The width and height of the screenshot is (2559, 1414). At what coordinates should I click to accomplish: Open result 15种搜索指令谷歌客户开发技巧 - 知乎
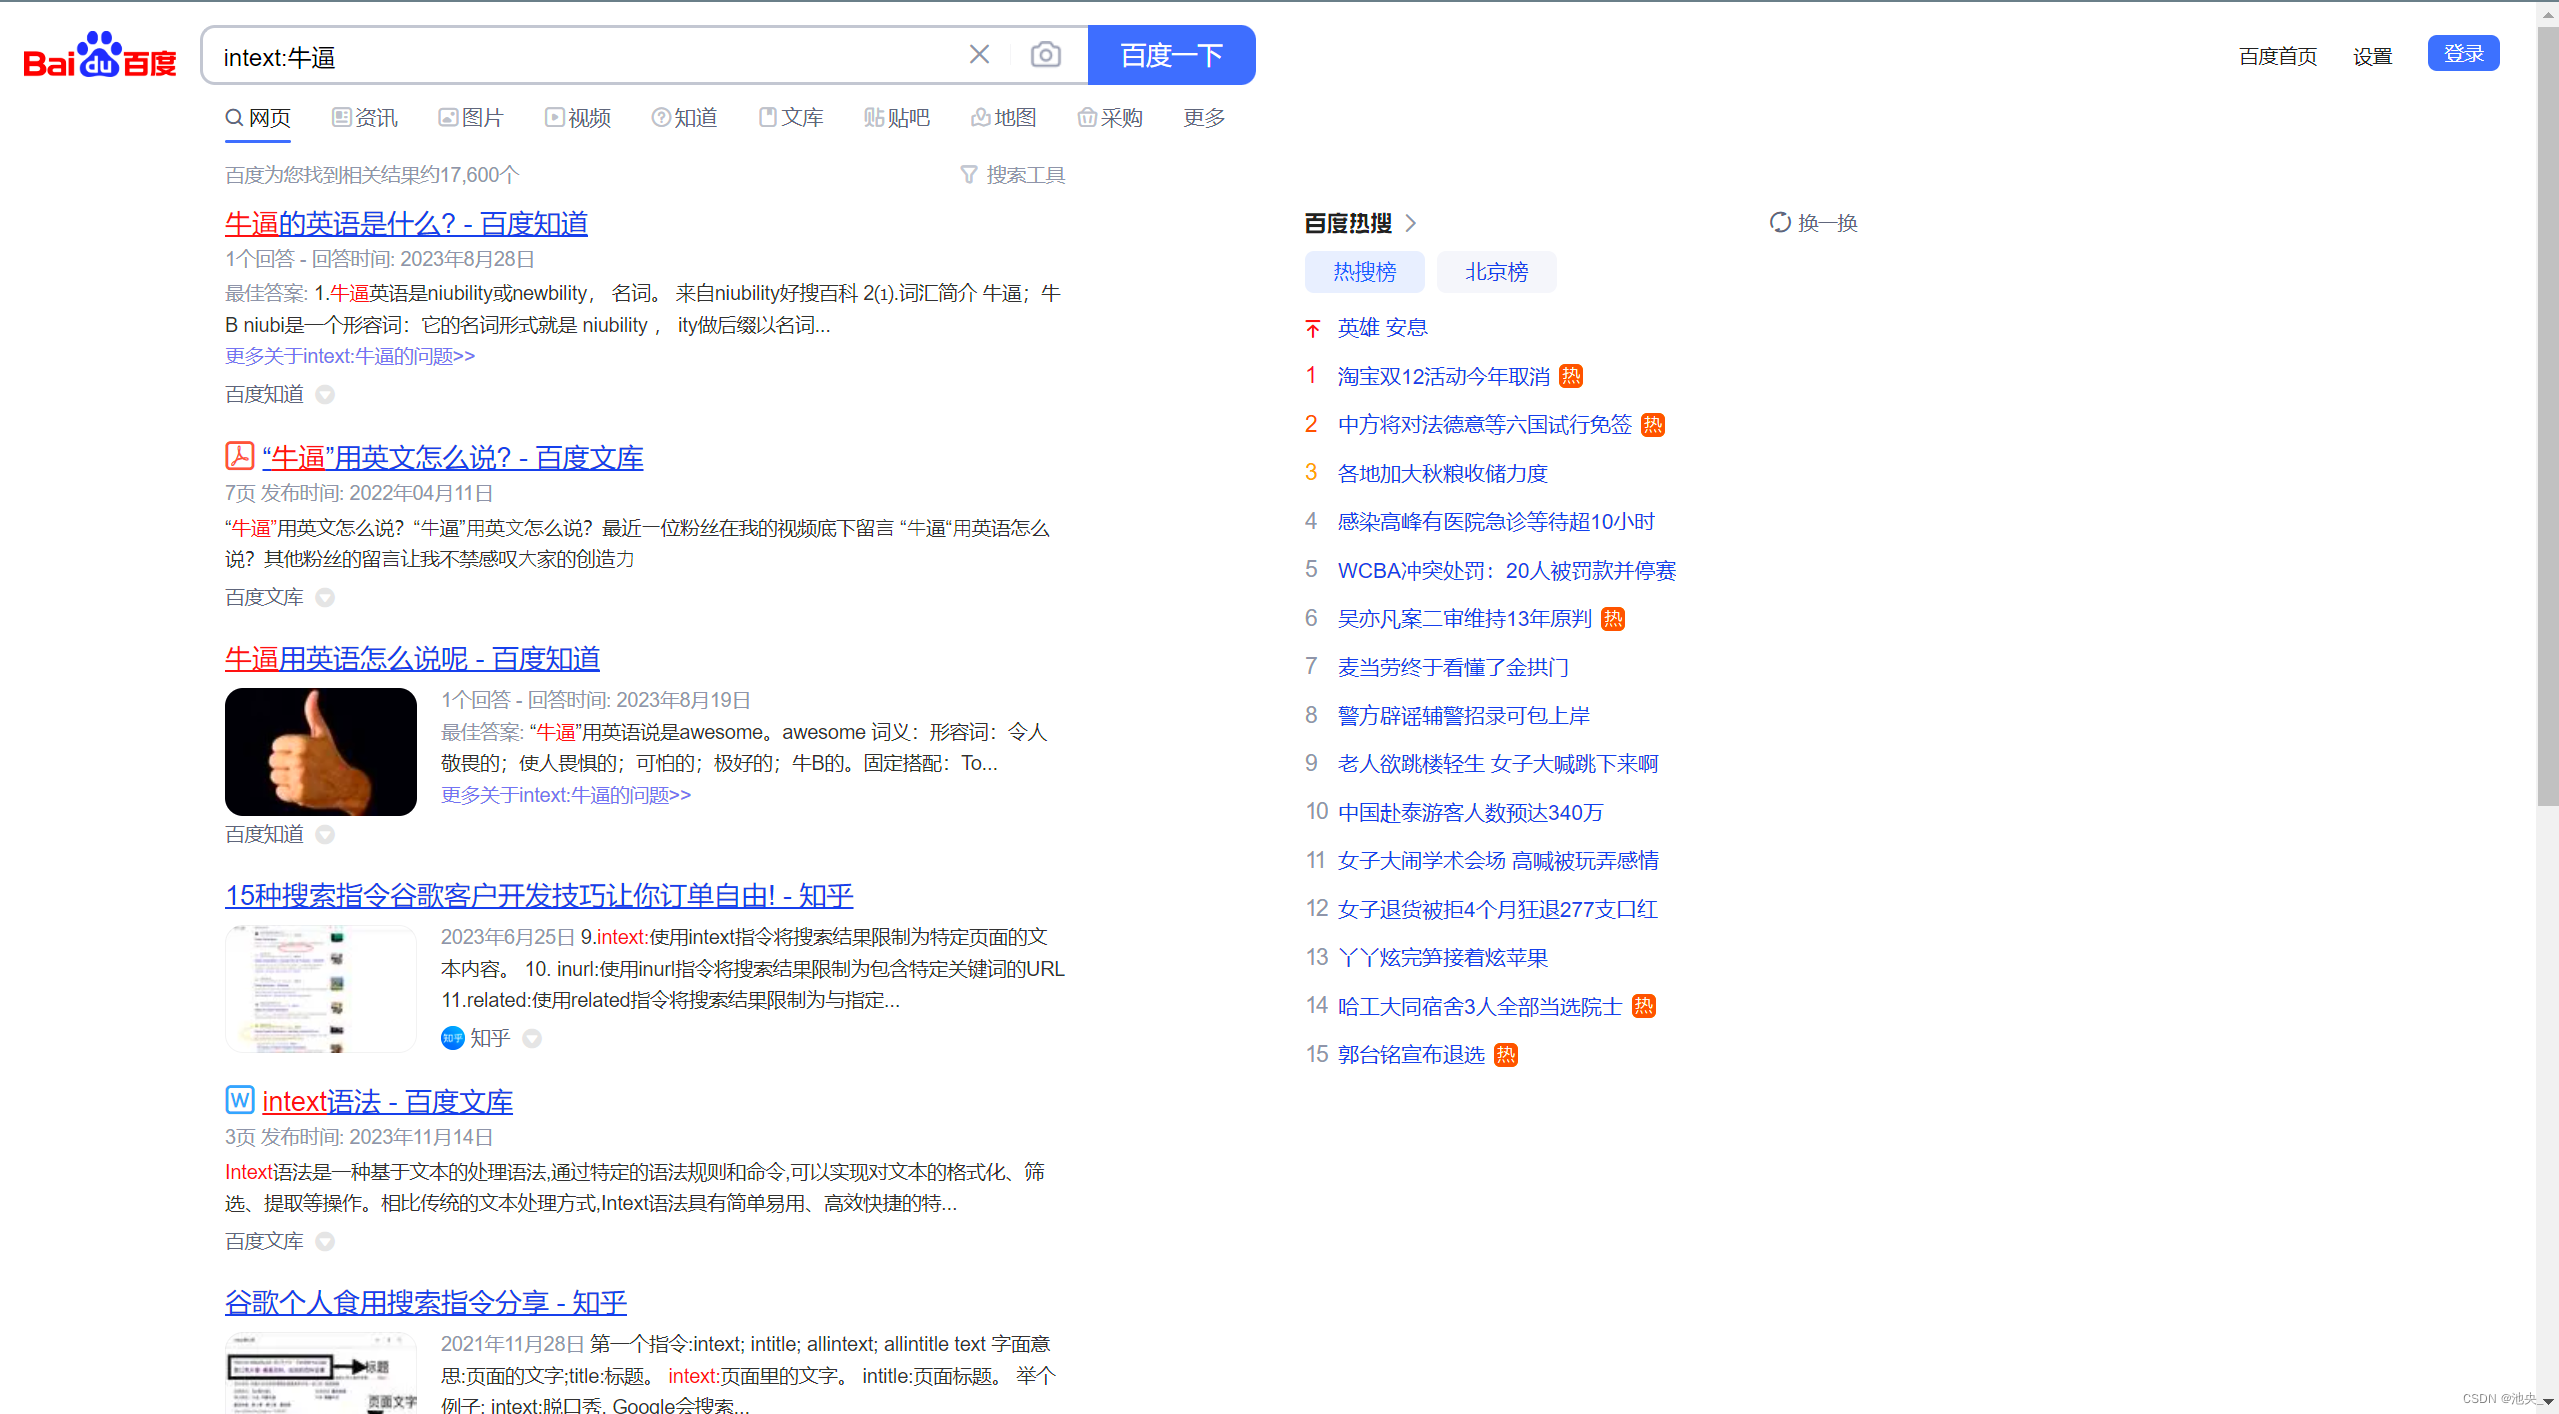(x=539, y=896)
